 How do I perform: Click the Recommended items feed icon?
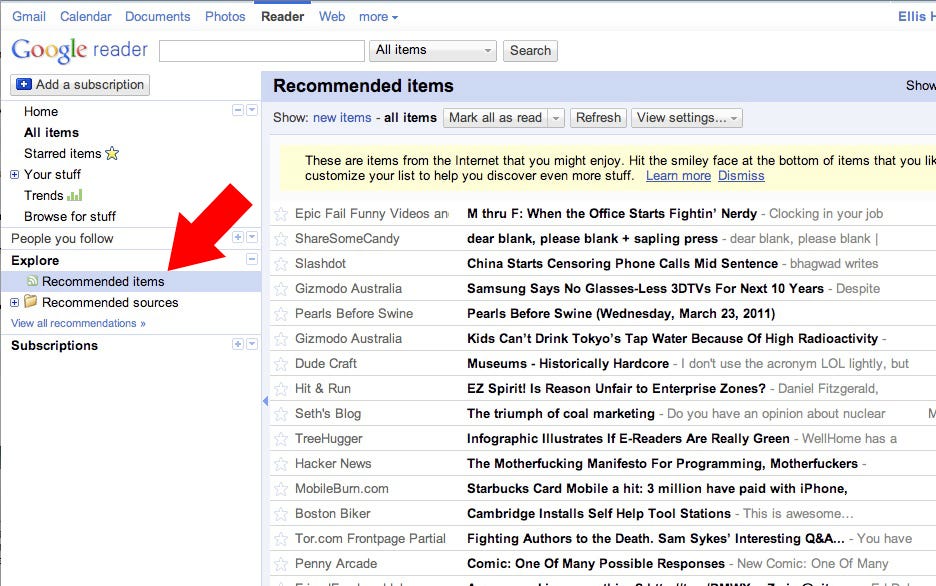coord(32,280)
